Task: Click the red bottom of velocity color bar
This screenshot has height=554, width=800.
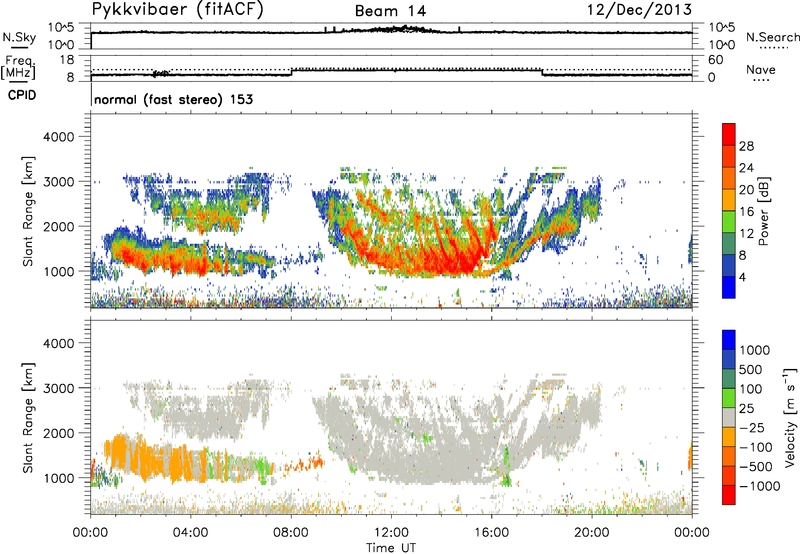Action: tap(729, 495)
